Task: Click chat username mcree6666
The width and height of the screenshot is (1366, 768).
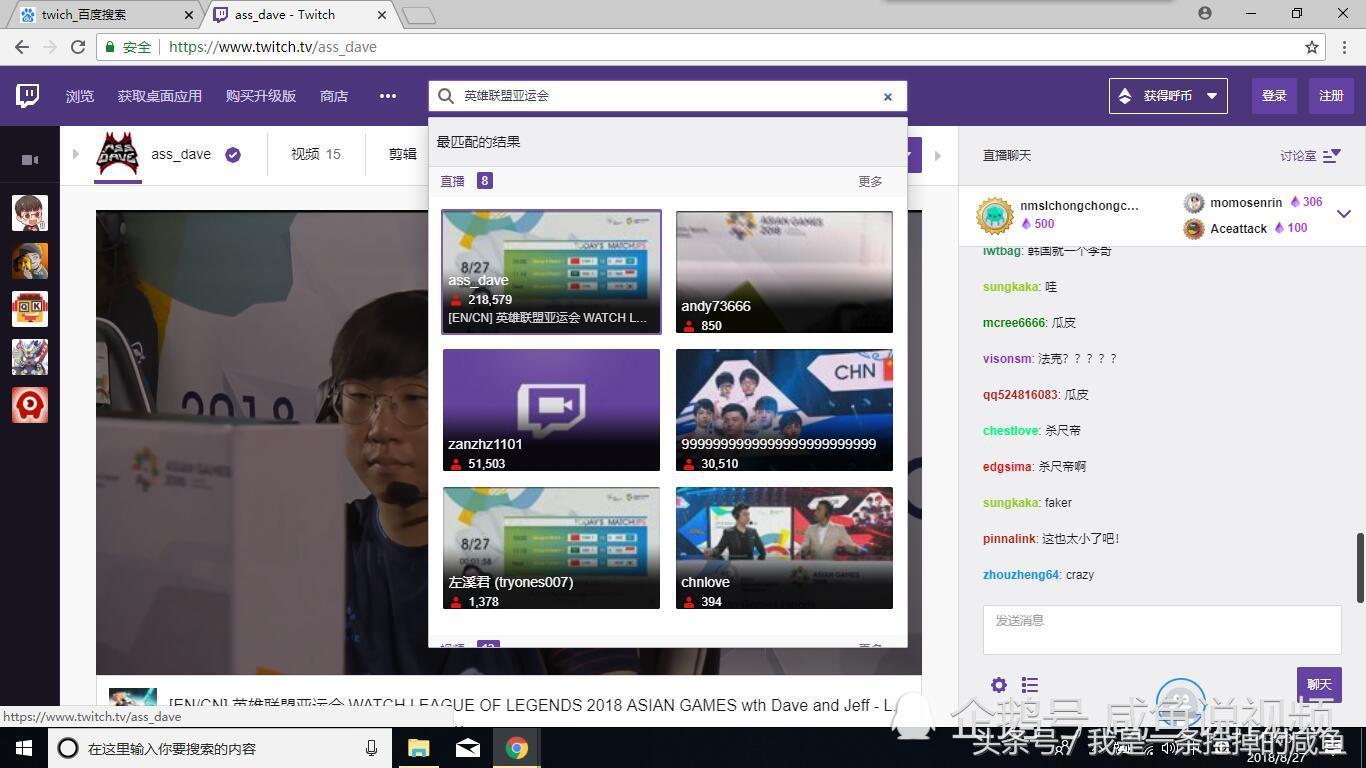Action: pos(1014,323)
